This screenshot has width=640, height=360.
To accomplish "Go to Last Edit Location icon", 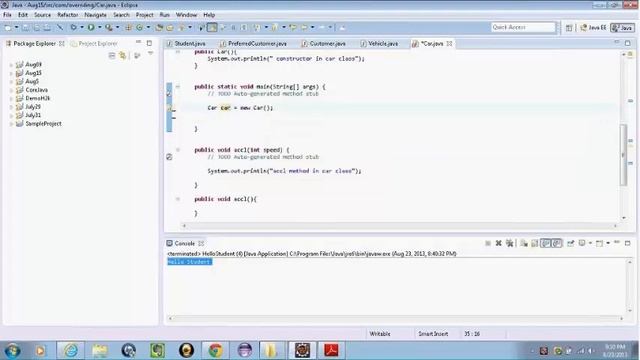I will 293,27.
